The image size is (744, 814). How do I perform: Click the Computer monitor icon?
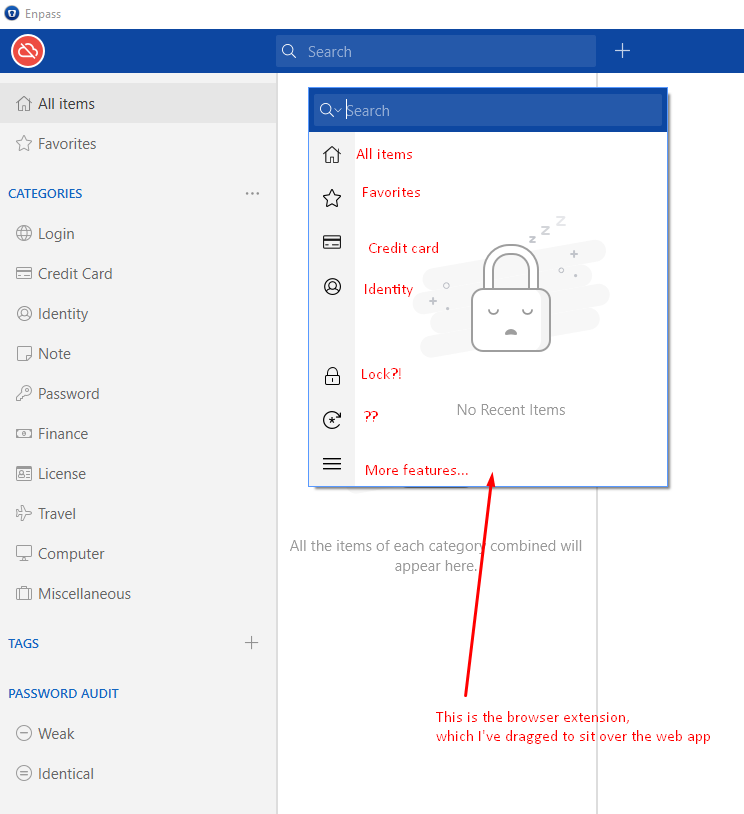tap(23, 553)
